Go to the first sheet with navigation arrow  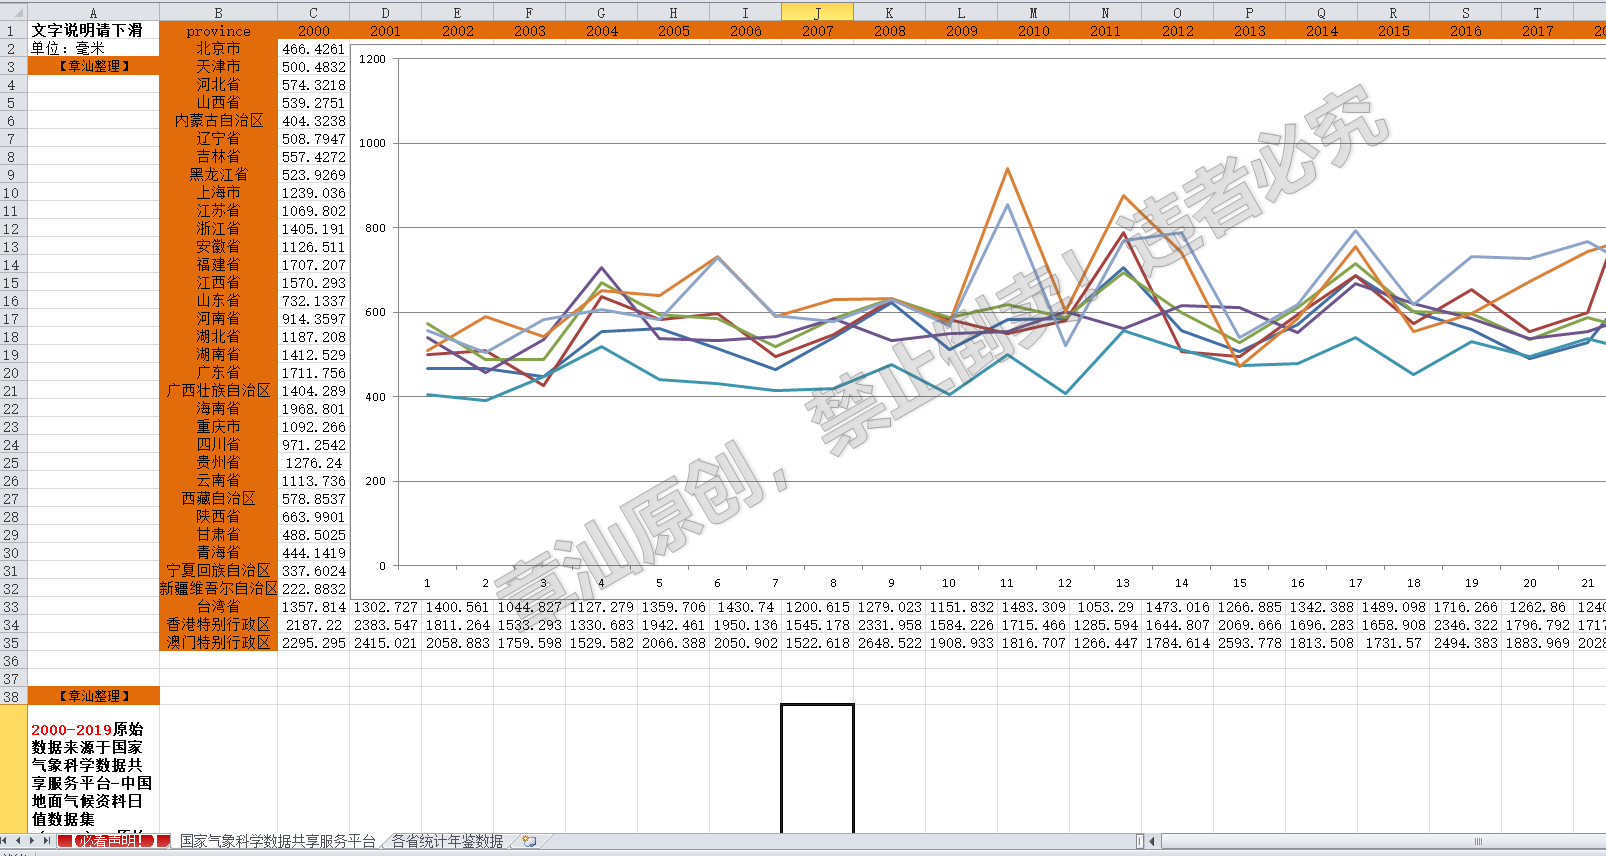[x=6, y=841]
